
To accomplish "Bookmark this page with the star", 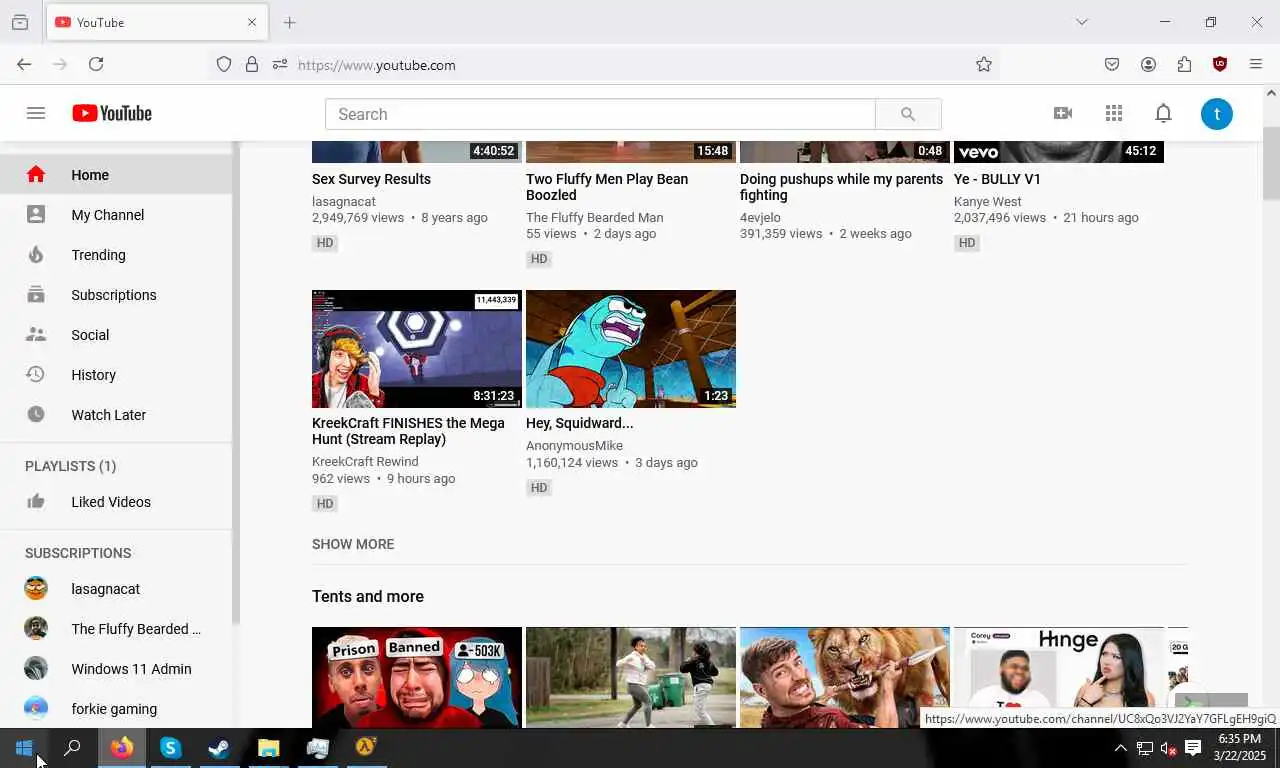I will [984, 64].
